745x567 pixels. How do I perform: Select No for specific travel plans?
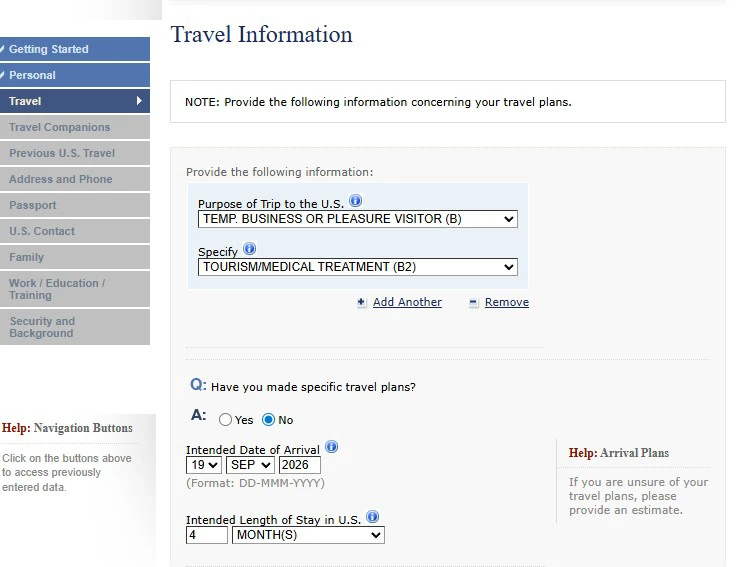[268, 420]
